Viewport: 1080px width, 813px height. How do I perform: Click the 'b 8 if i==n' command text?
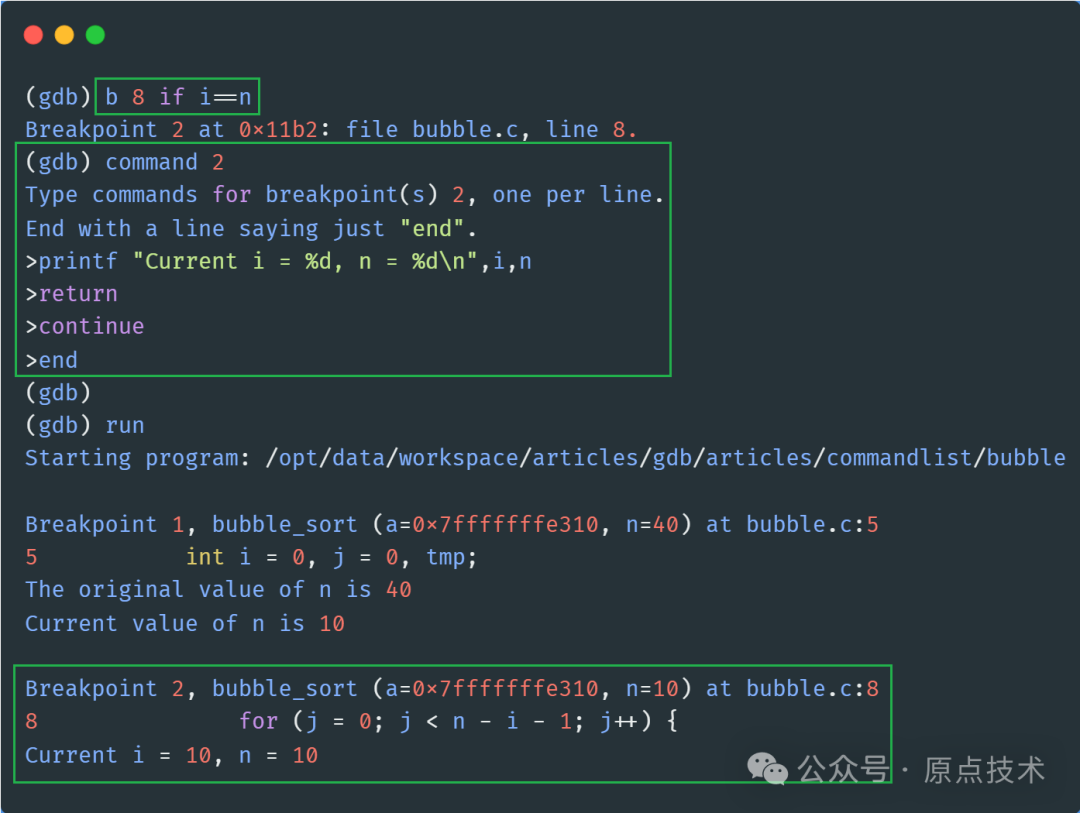coord(178,96)
